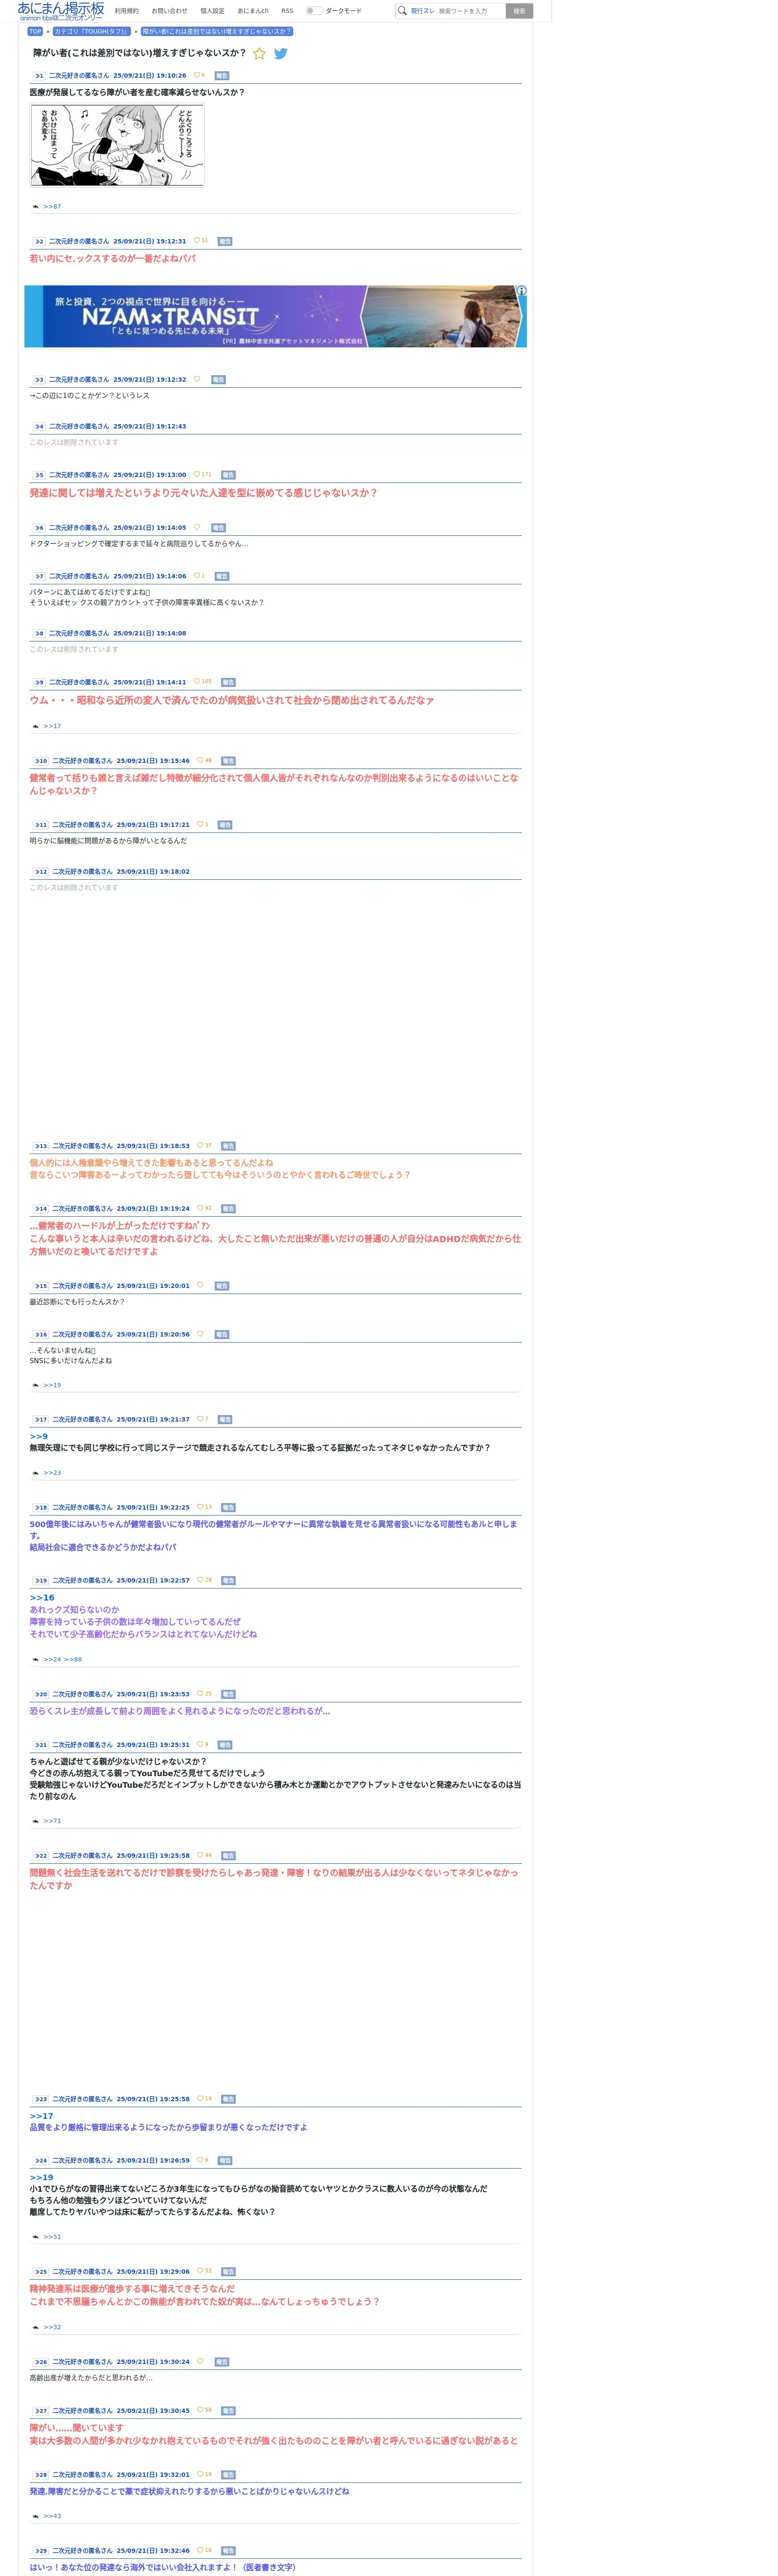The width and height of the screenshot is (778, 2576).
Task: Click the heart icon on post 1
Action: tap(197, 75)
